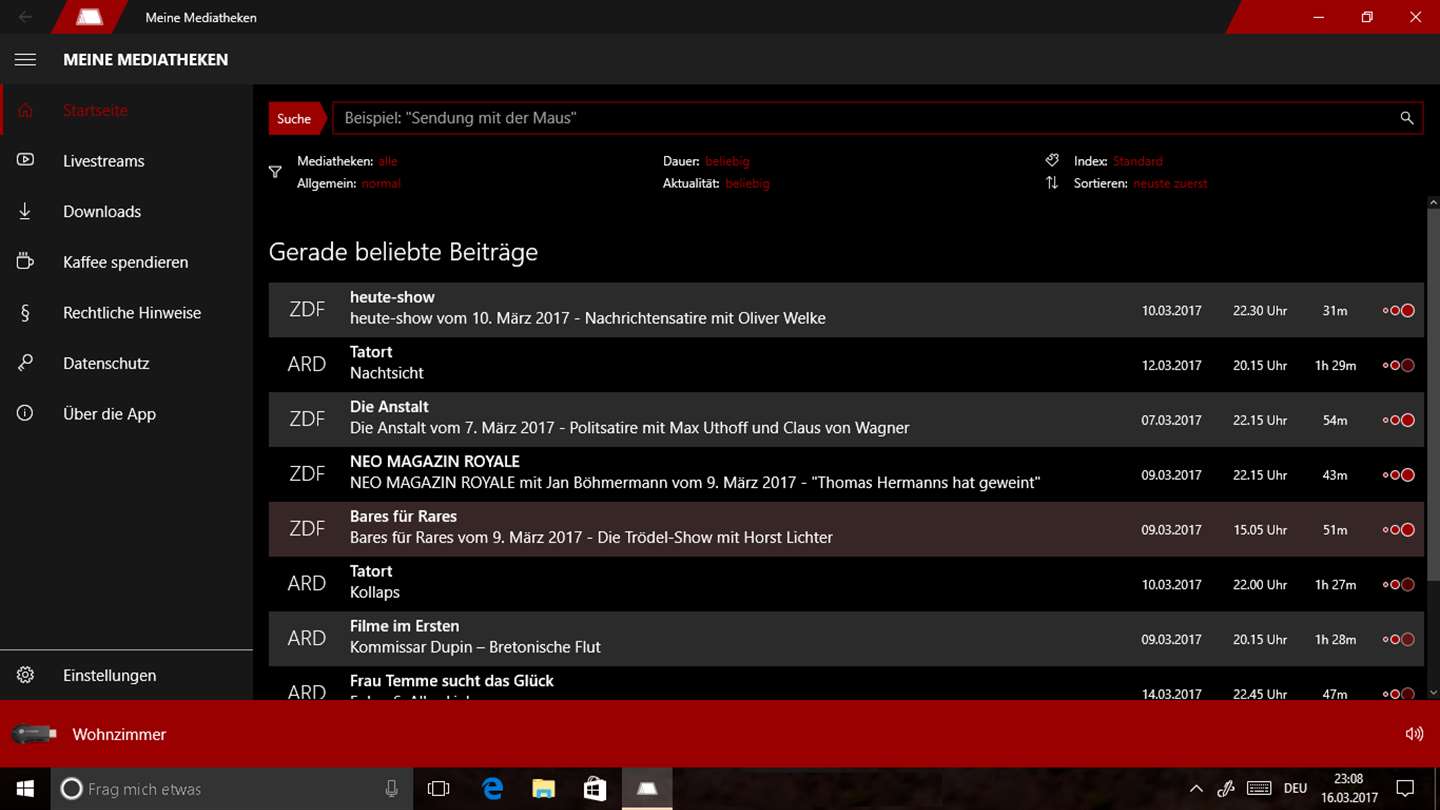This screenshot has height=810, width=1440.
Task: Show hidden system tray icons
Action: [x=1196, y=789]
